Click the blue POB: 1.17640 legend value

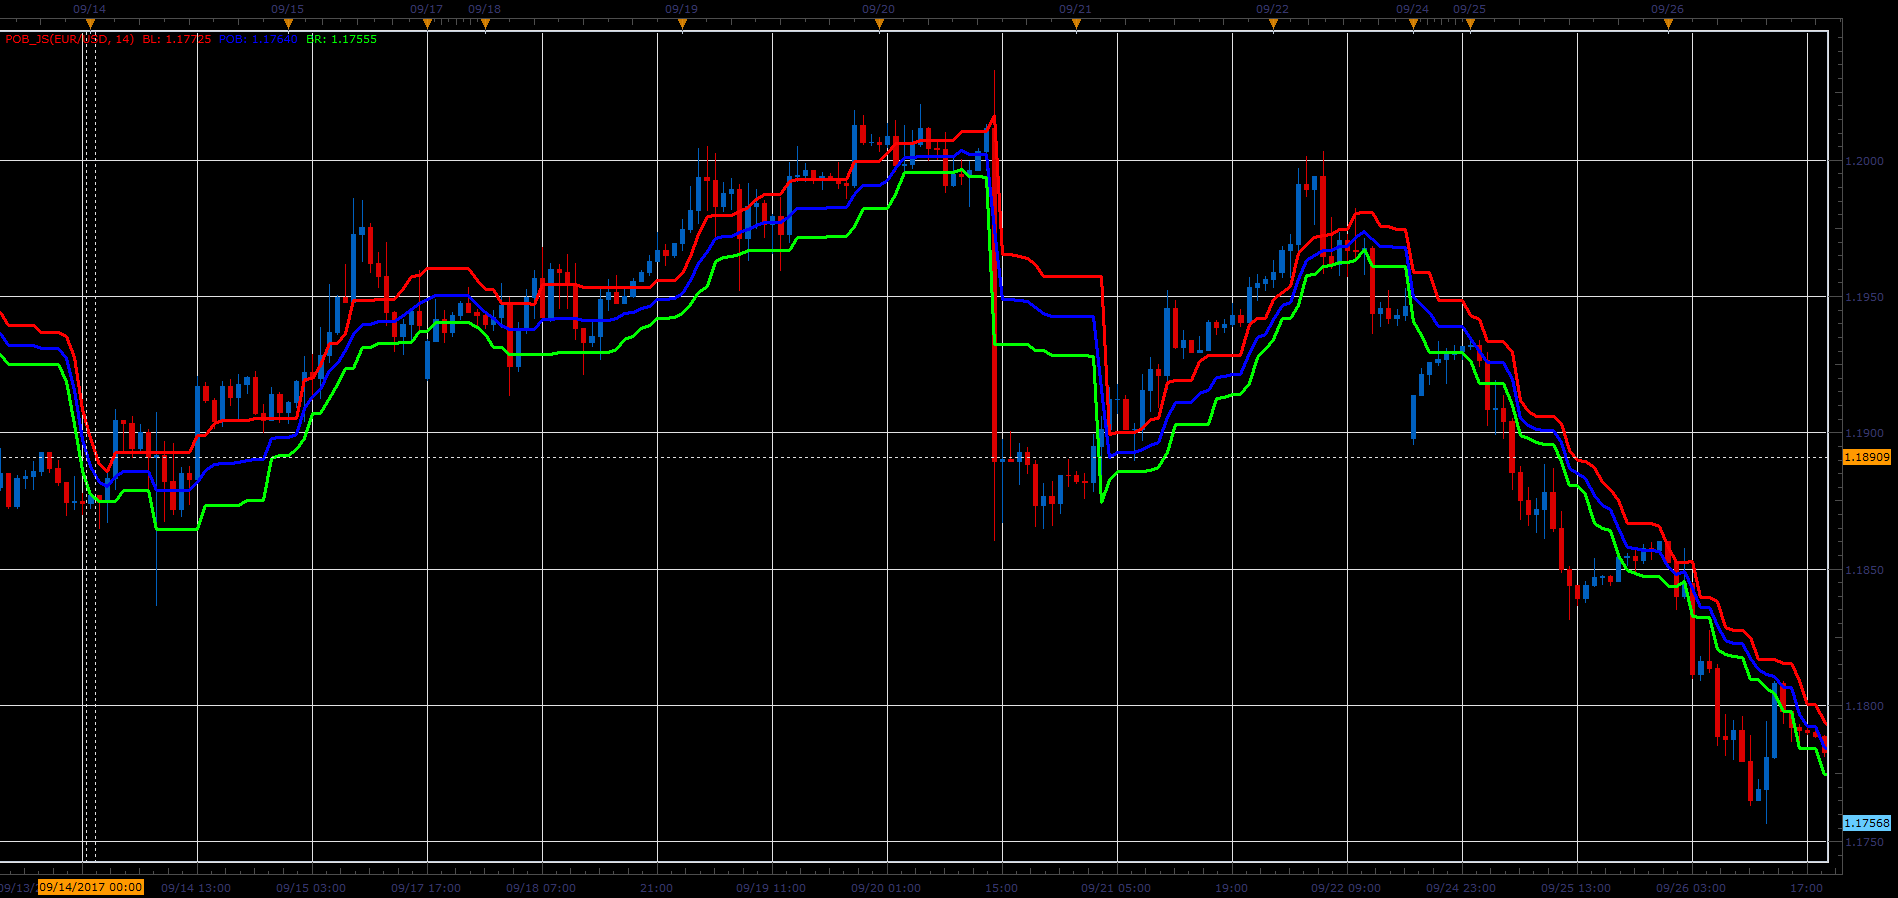pos(258,39)
